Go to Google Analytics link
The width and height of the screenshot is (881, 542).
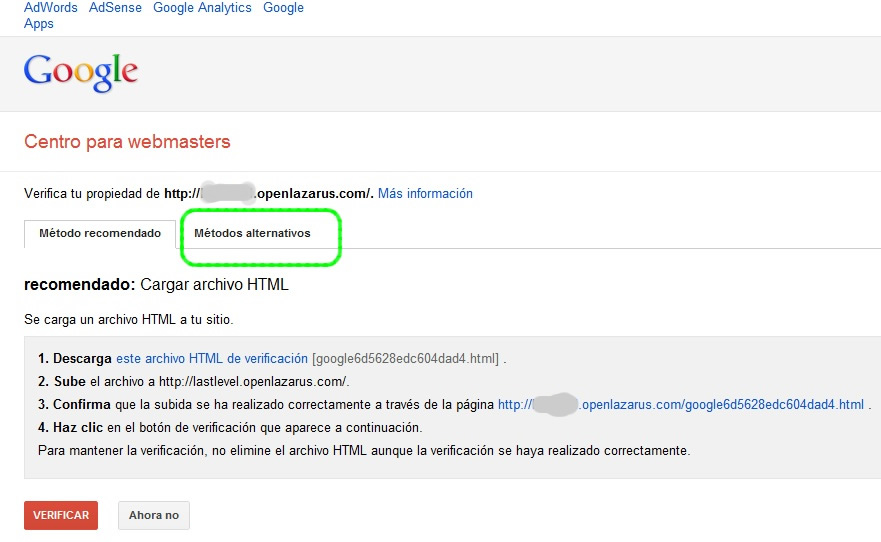[202, 8]
